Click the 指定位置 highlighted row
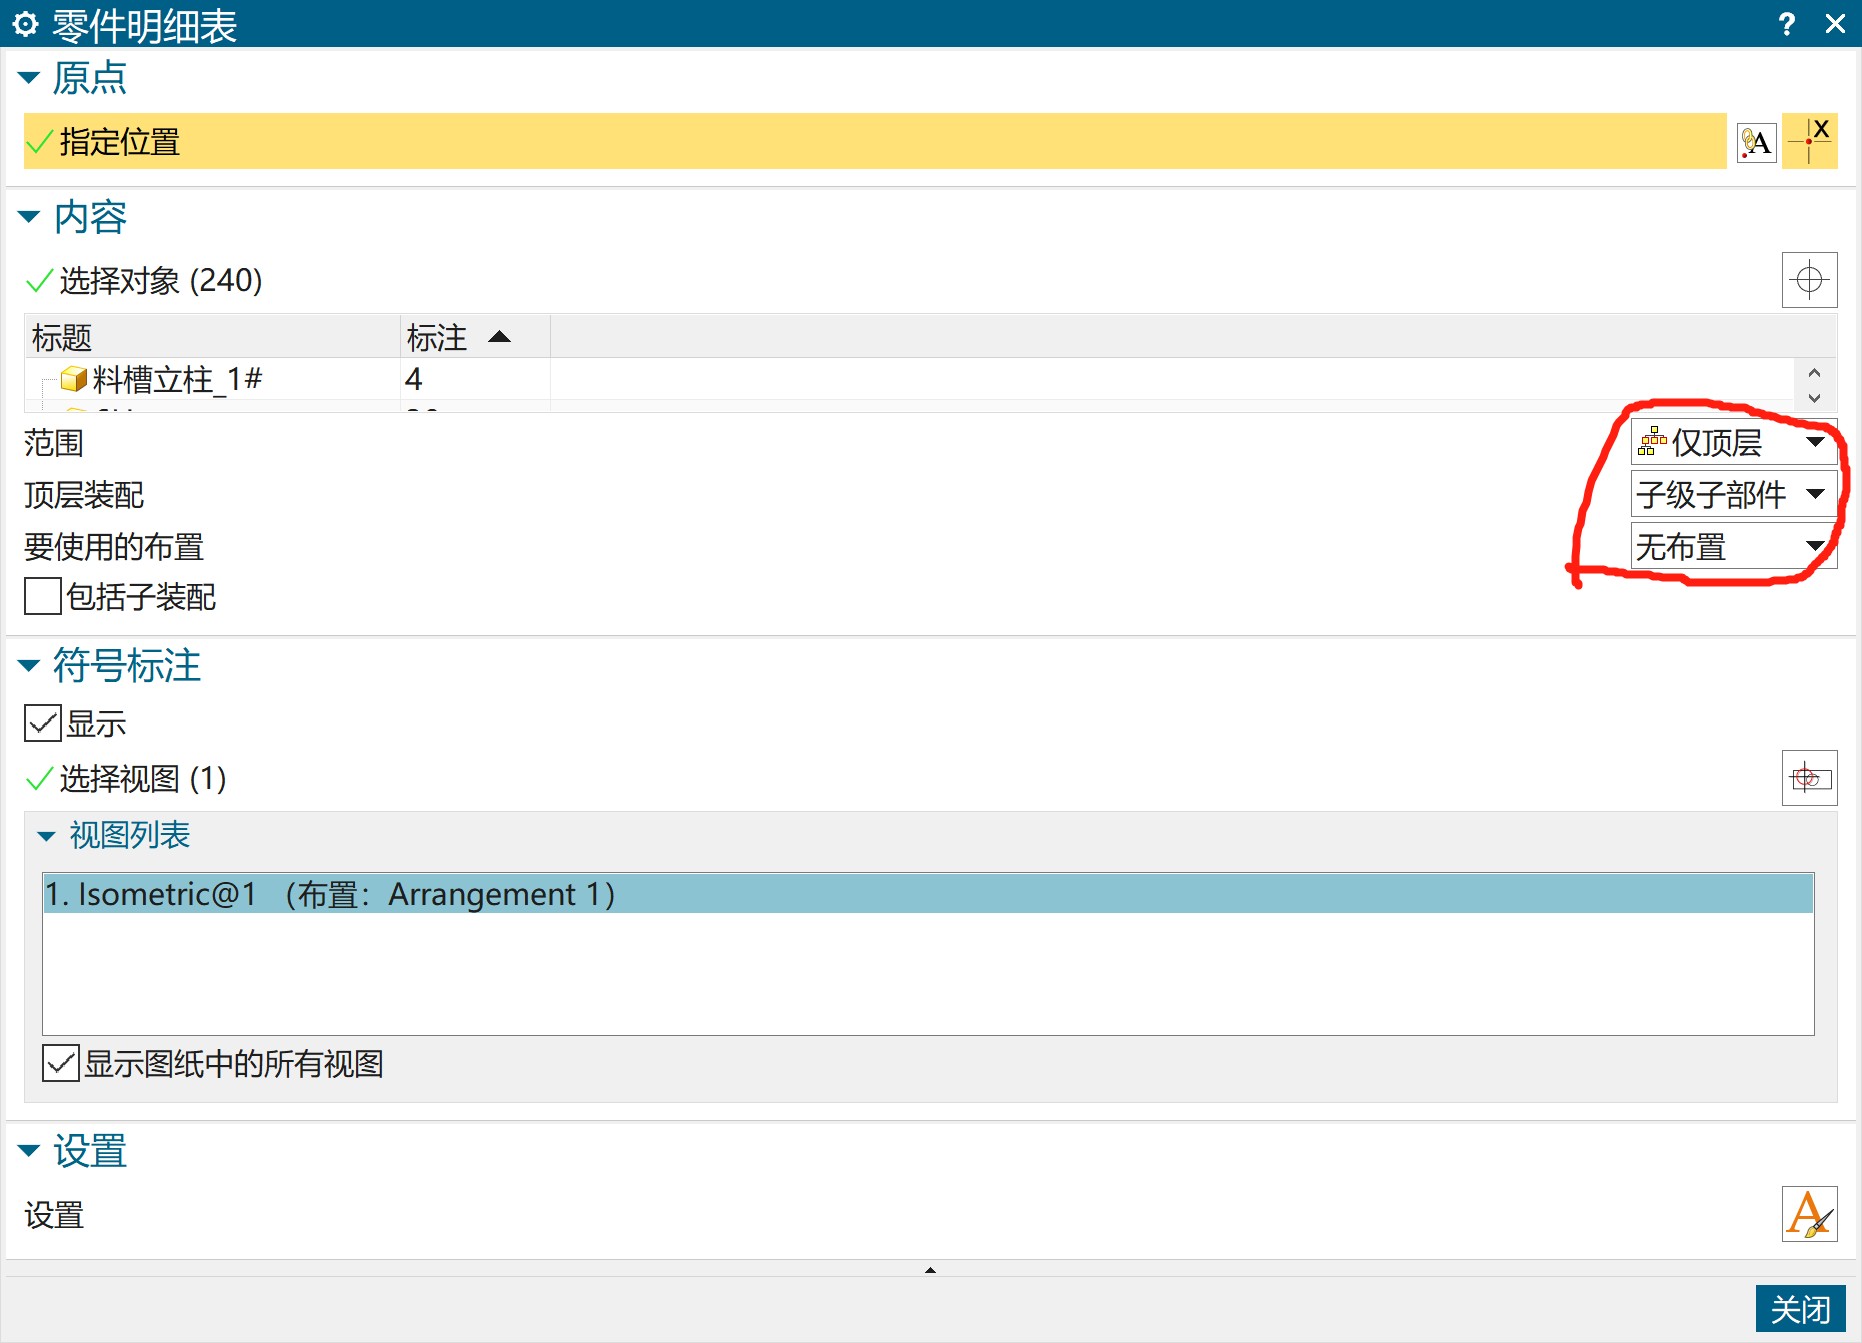Viewport: 1862px width, 1343px height. point(875,141)
